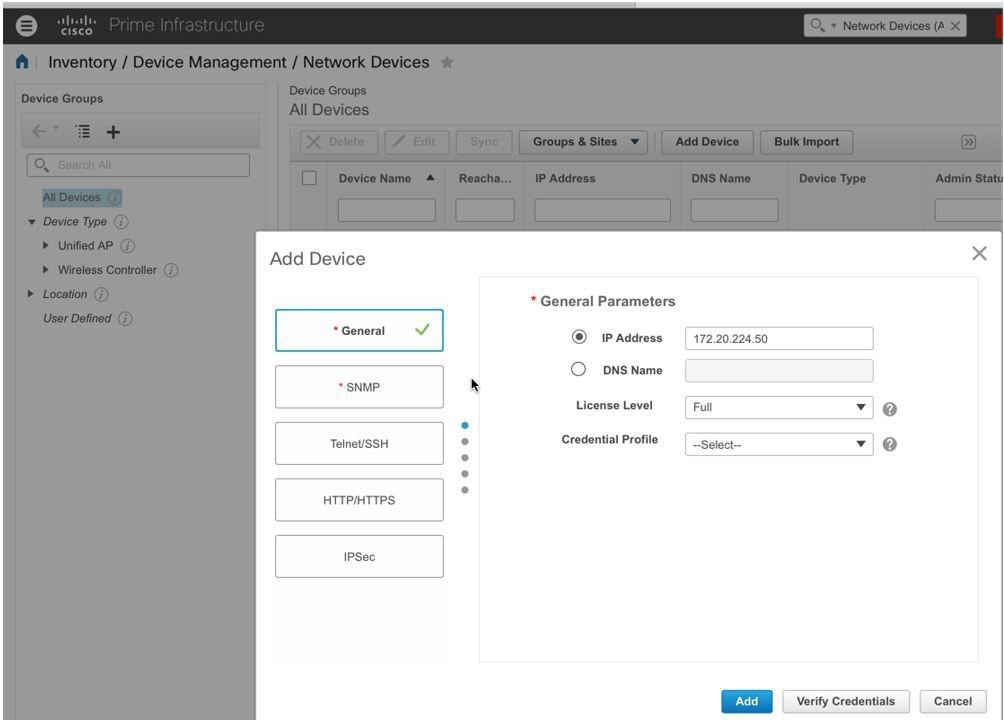Image resolution: width=1004 pixels, height=720 pixels.
Task: Click Device Management in the breadcrumb
Action: (x=209, y=62)
